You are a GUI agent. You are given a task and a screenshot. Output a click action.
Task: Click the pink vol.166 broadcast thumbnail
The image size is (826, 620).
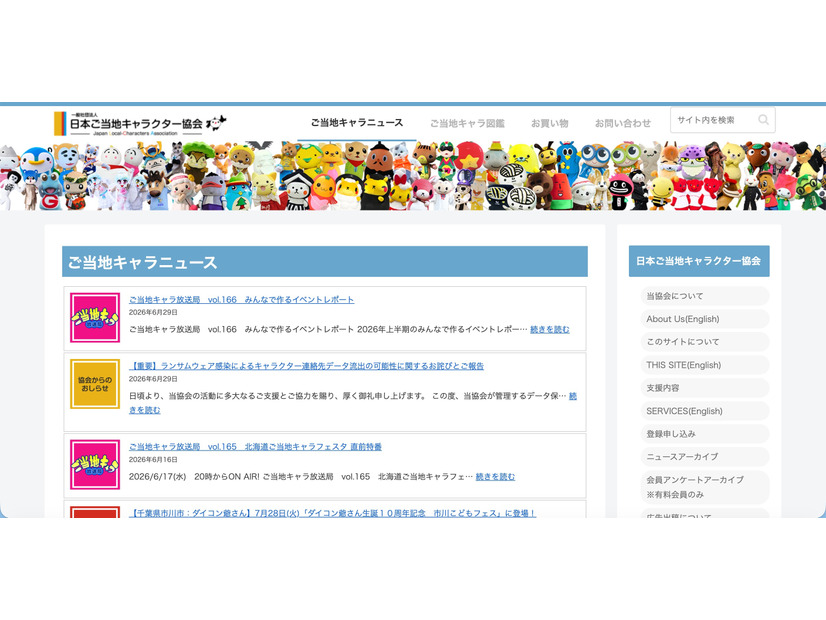click(x=95, y=318)
